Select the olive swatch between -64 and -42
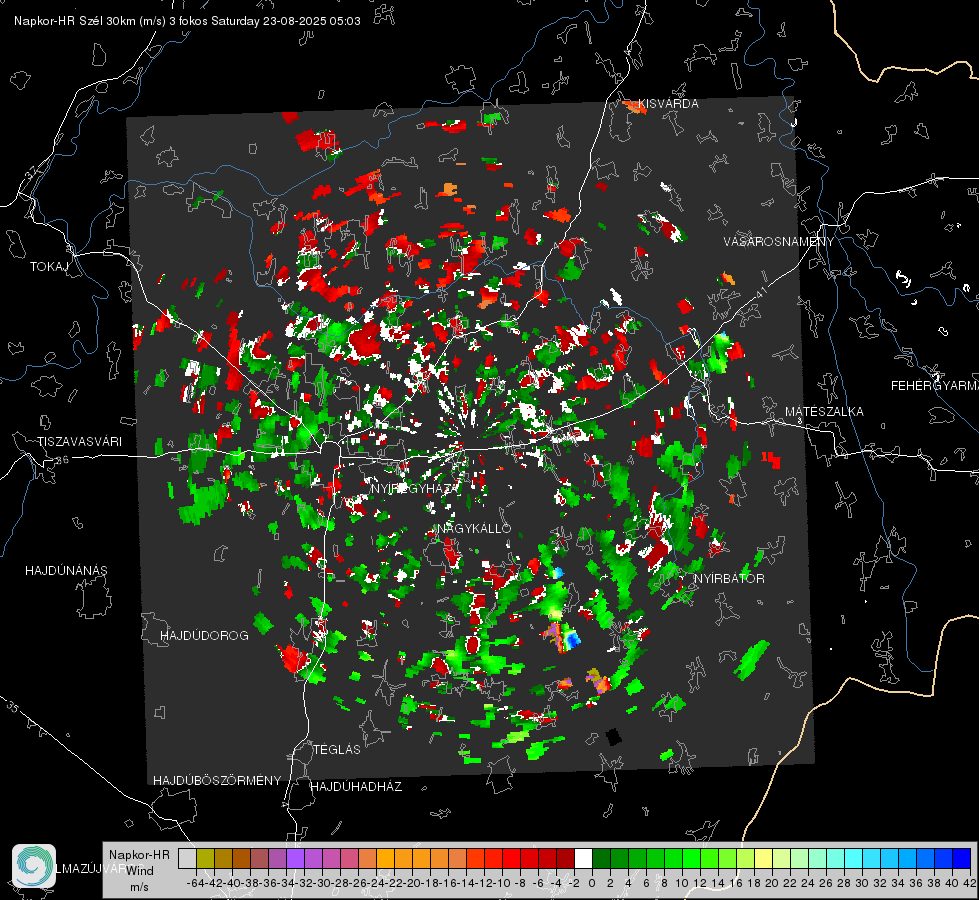 click(205, 858)
